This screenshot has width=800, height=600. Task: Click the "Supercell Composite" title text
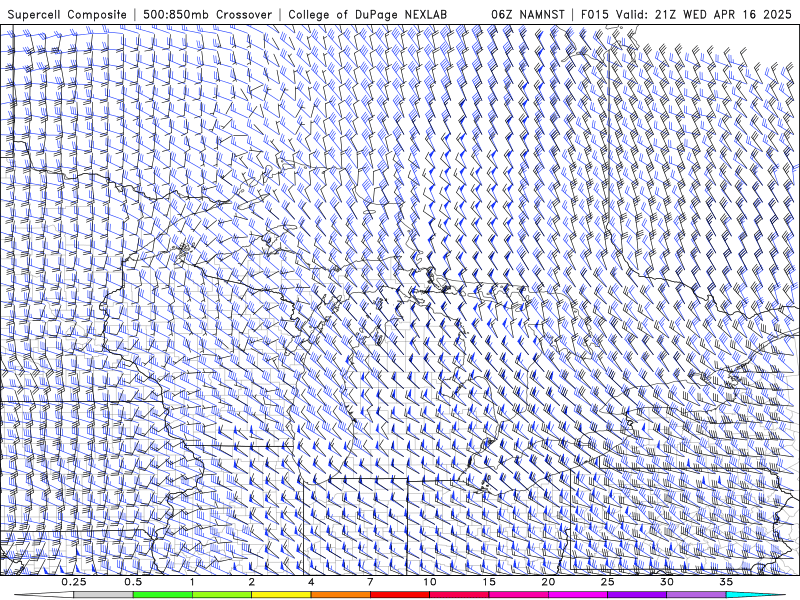pyautogui.click(x=67, y=15)
